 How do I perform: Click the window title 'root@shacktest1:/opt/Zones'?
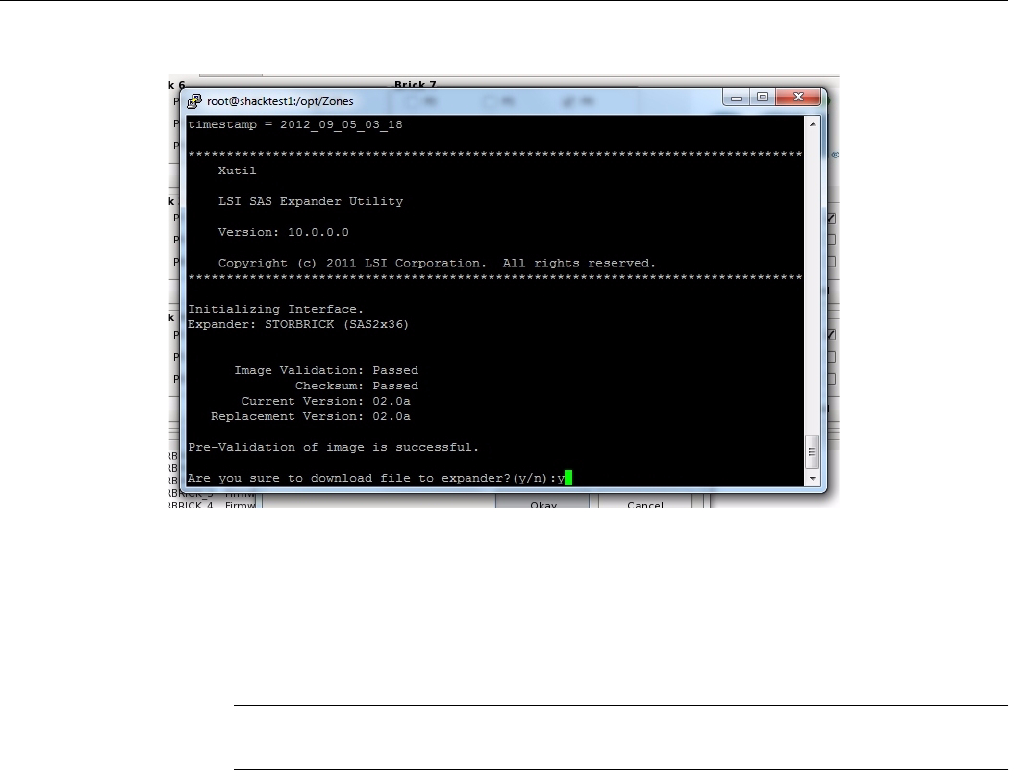click(x=280, y=101)
